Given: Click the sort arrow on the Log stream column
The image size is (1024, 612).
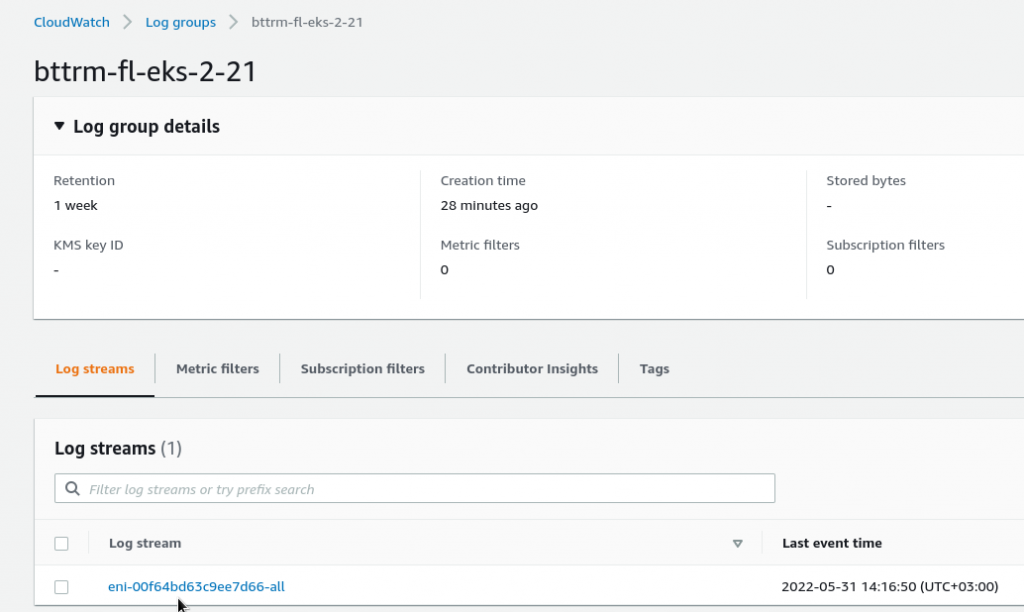Looking at the screenshot, I should [738, 543].
